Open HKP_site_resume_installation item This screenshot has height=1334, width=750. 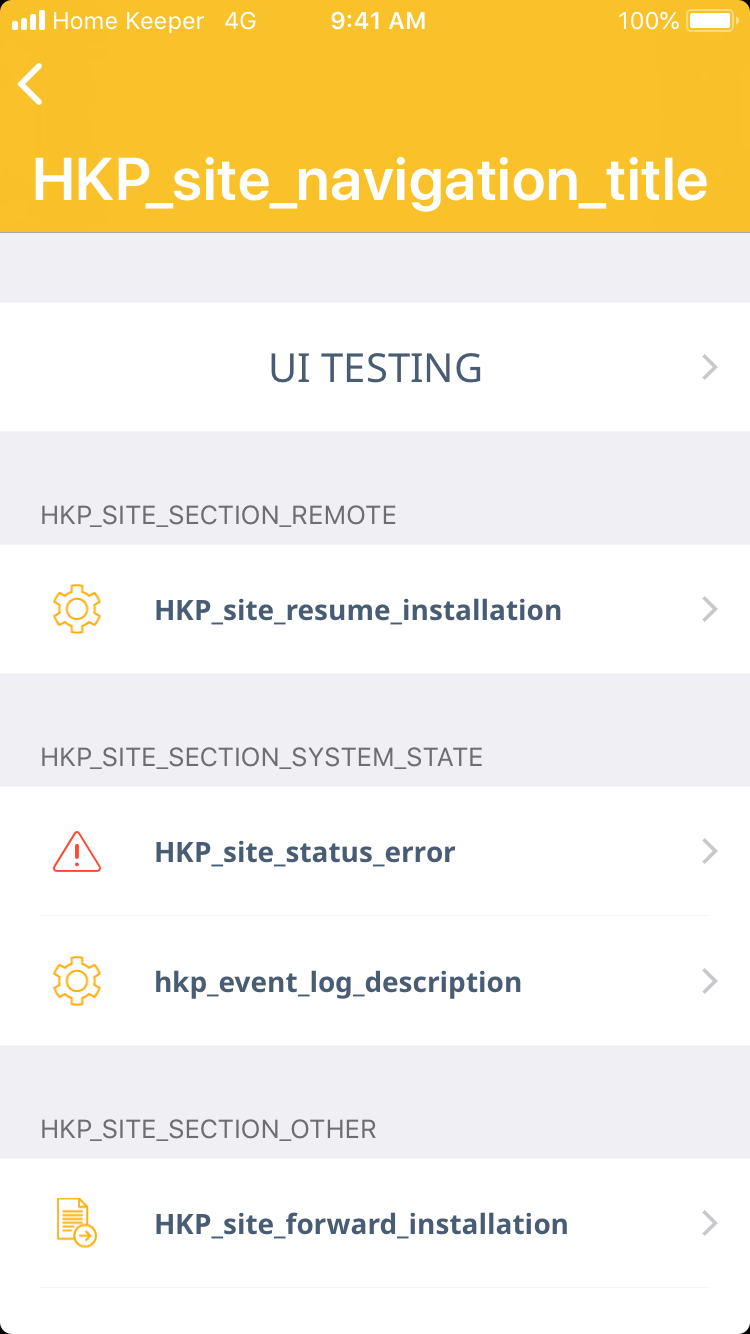pos(358,610)
